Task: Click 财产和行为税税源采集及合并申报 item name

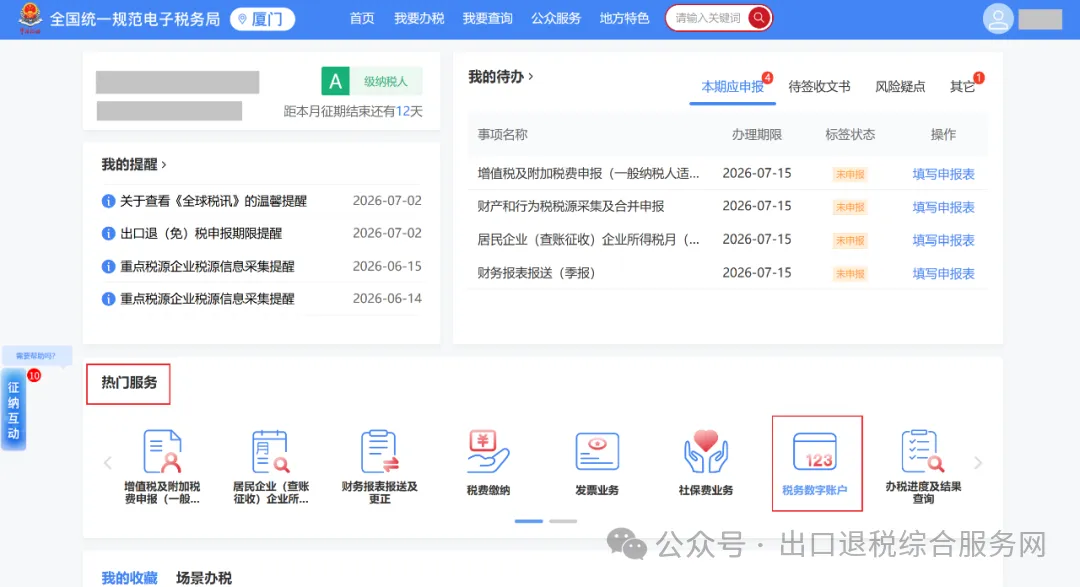Action: click(571, 207)
